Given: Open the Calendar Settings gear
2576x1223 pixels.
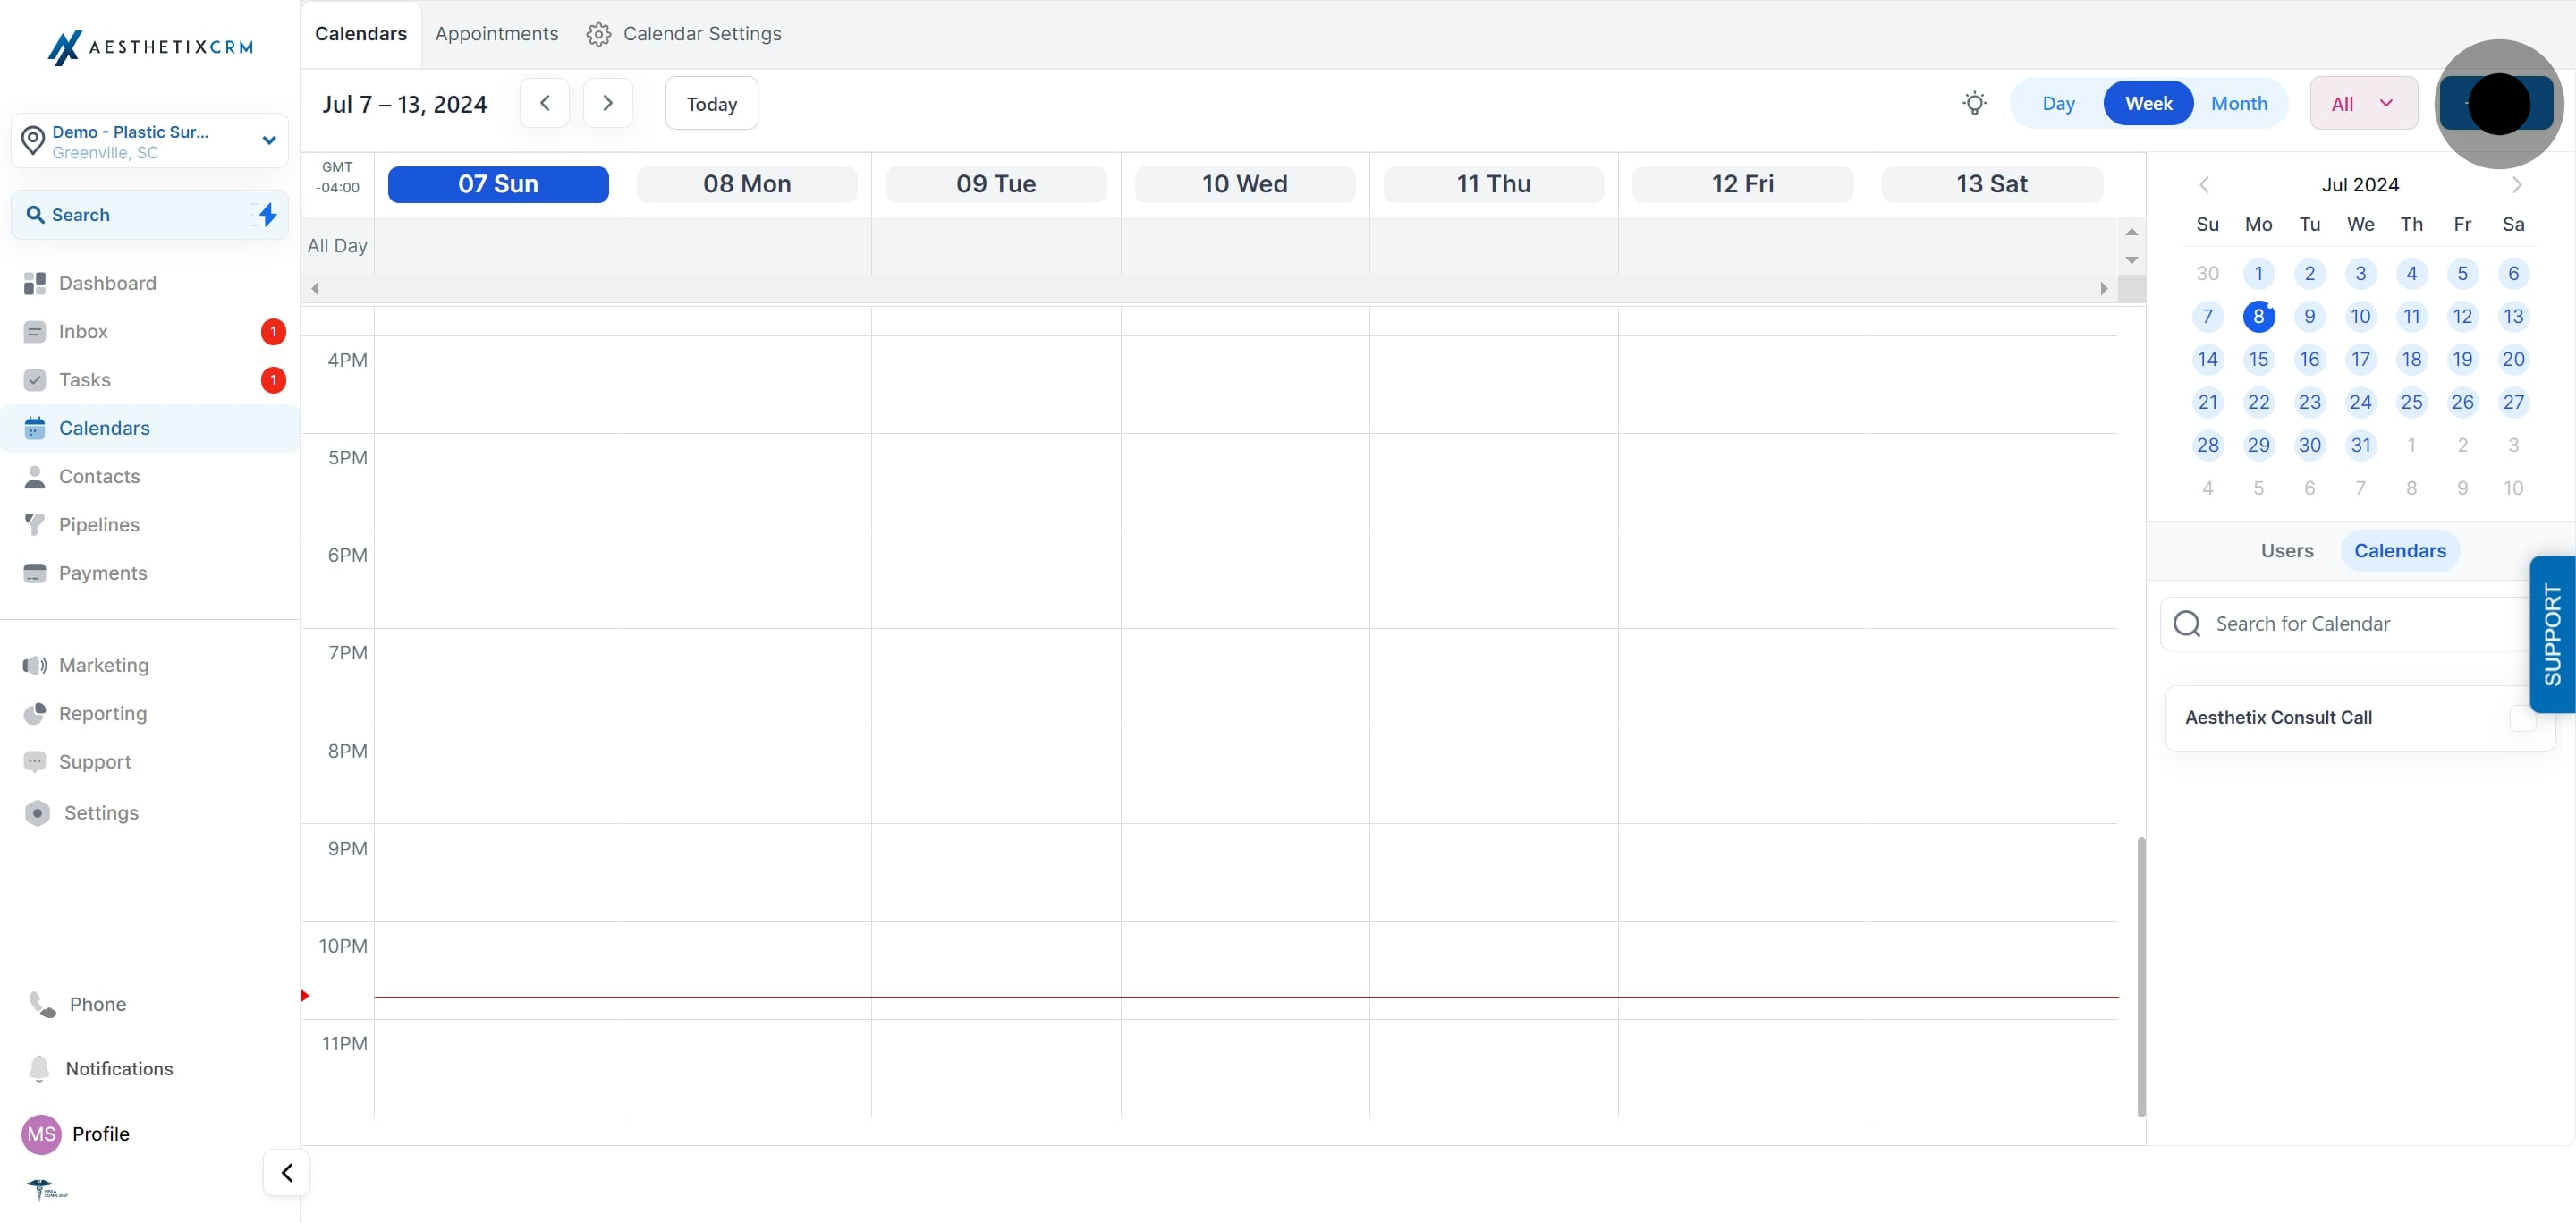Looking at the screenshot, I should pyautogui.click(x=598, y=34).
